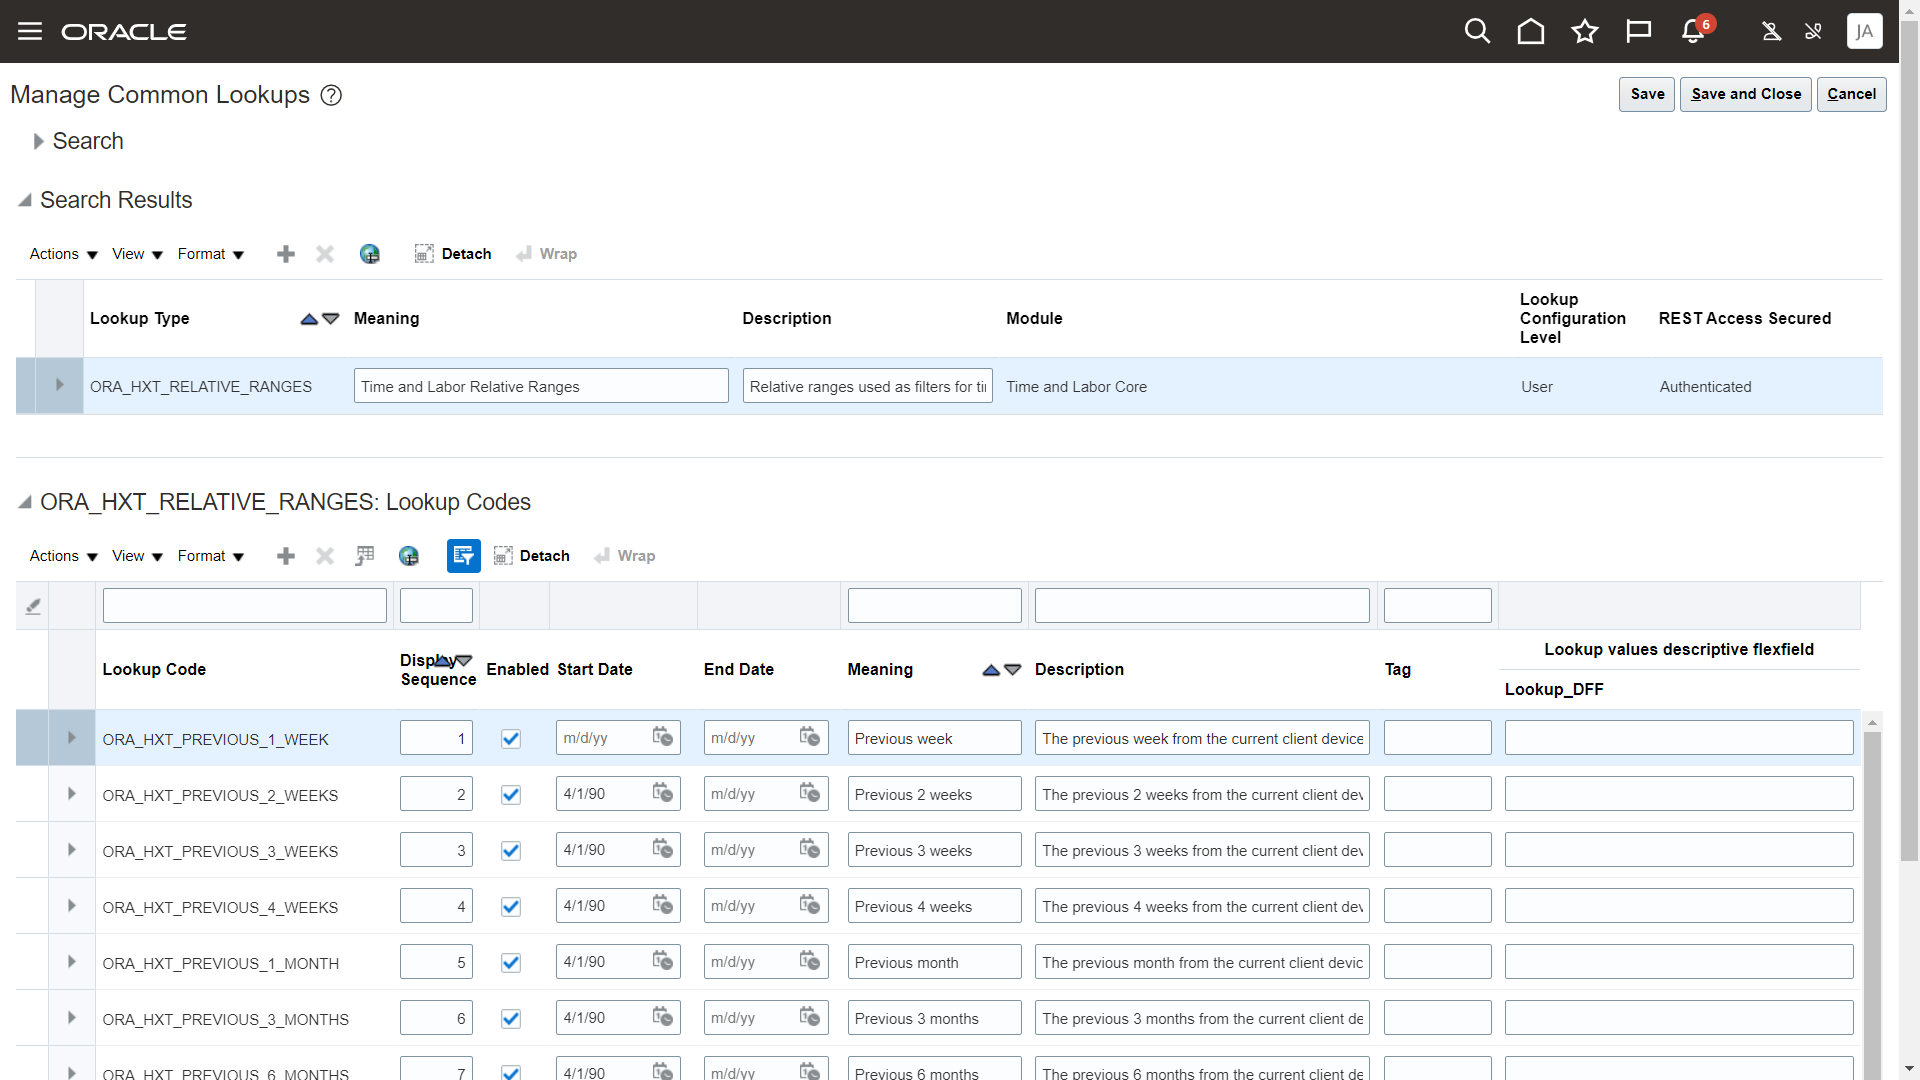Click the Lookup Code filter input field
The height and width of the screenshot is (1080, 1920).
(244, 606)
